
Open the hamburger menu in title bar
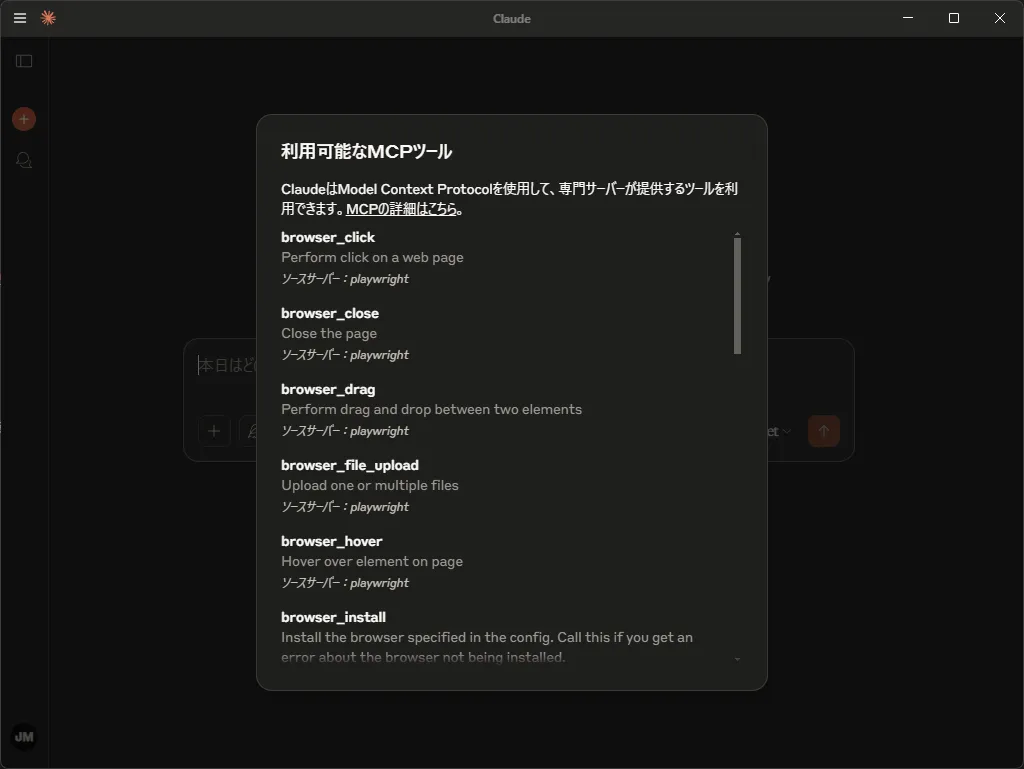20,18
